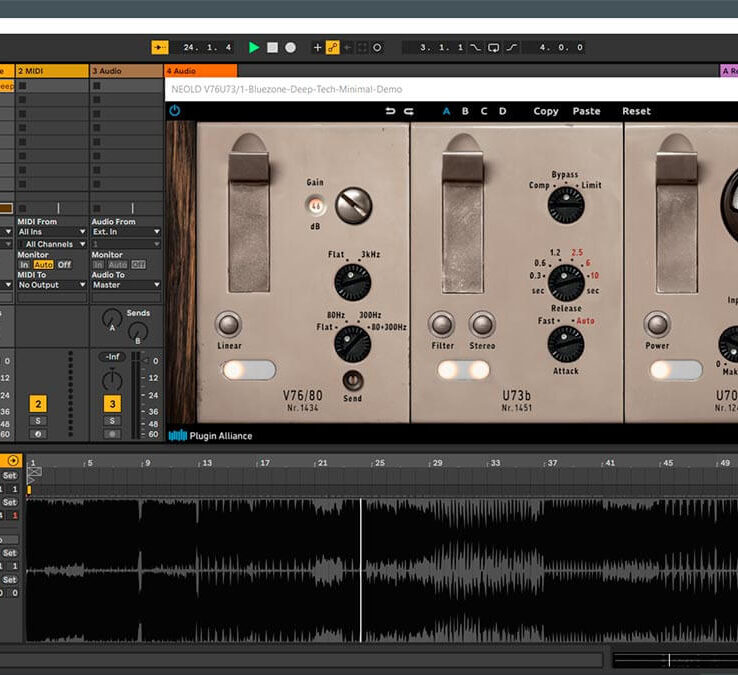Click the Send B knob on track 3
This screenshot has height=675, width=738.
(137, 332)
